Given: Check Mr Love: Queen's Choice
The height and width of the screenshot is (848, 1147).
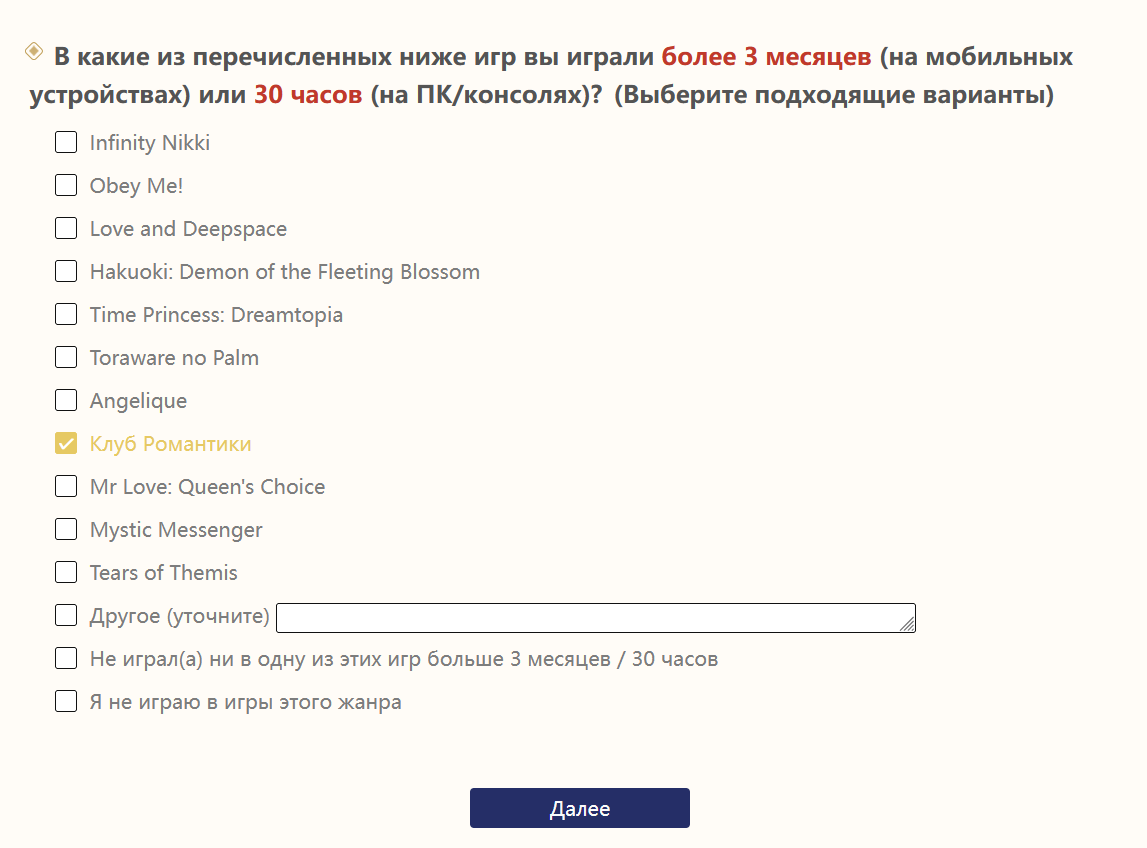Looking at the screenshot, I should [66, 487].
